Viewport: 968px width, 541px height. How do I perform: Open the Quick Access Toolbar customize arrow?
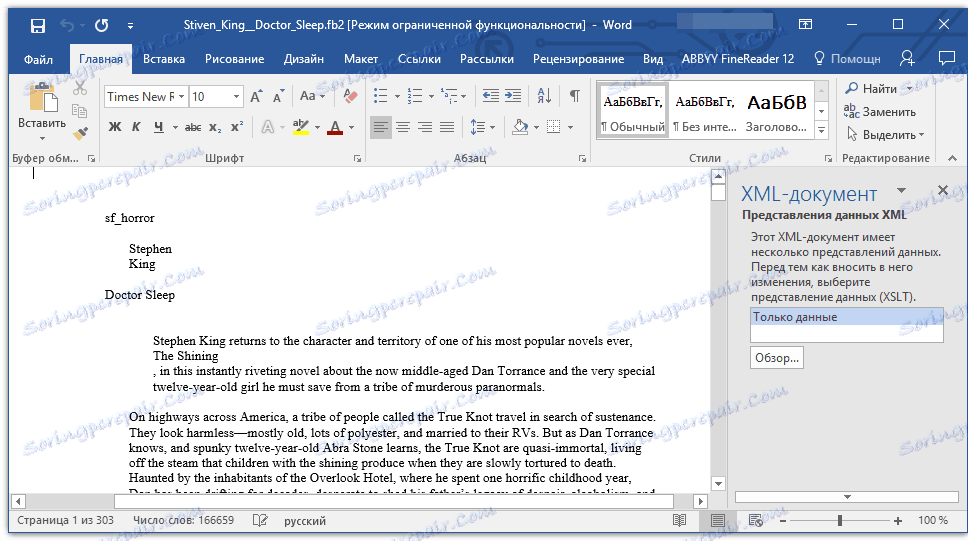click(x=130, y=25)
